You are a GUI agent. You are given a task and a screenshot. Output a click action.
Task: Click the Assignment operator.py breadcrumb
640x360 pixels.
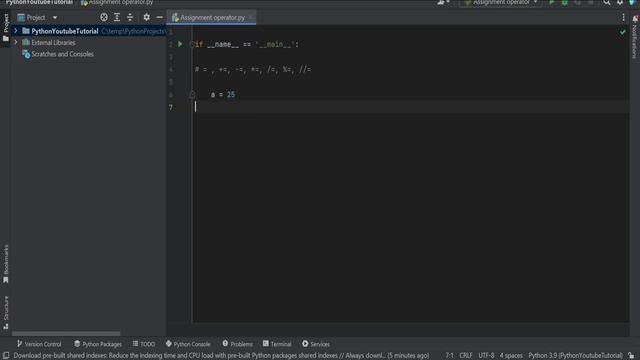pyautogui.click(x=117, y=2)
